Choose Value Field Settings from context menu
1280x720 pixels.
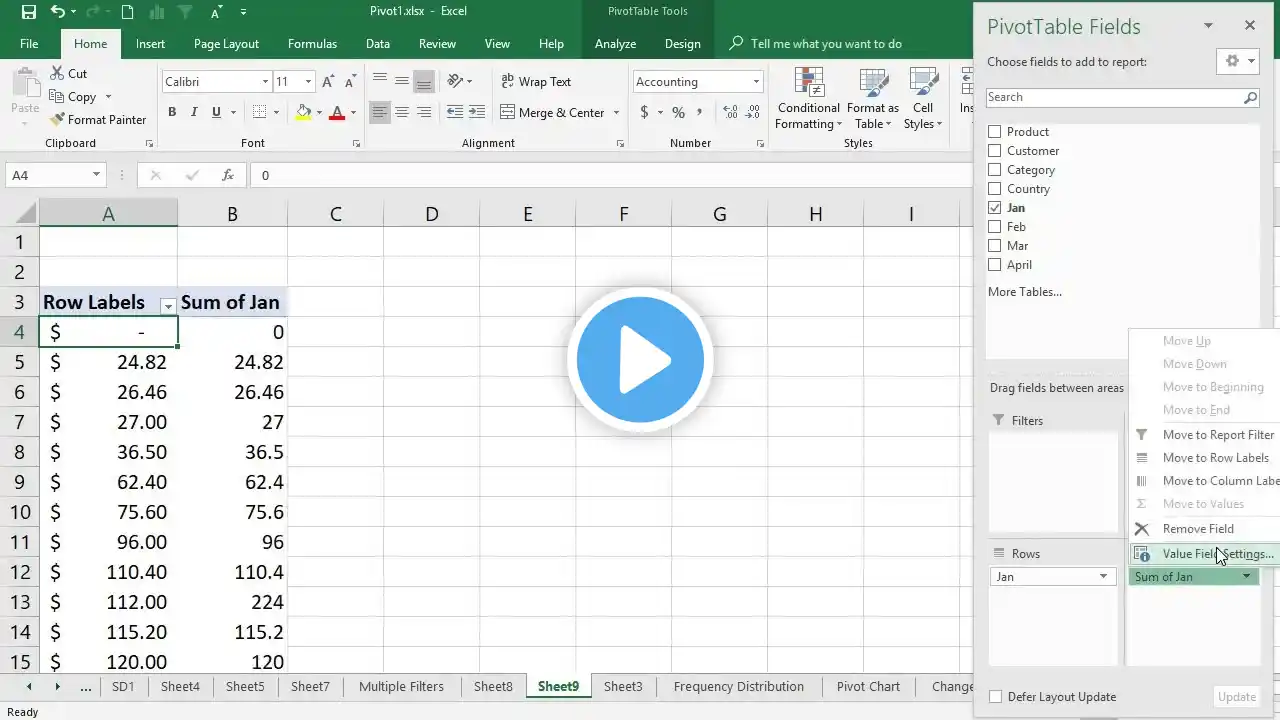click(1217, 554)
